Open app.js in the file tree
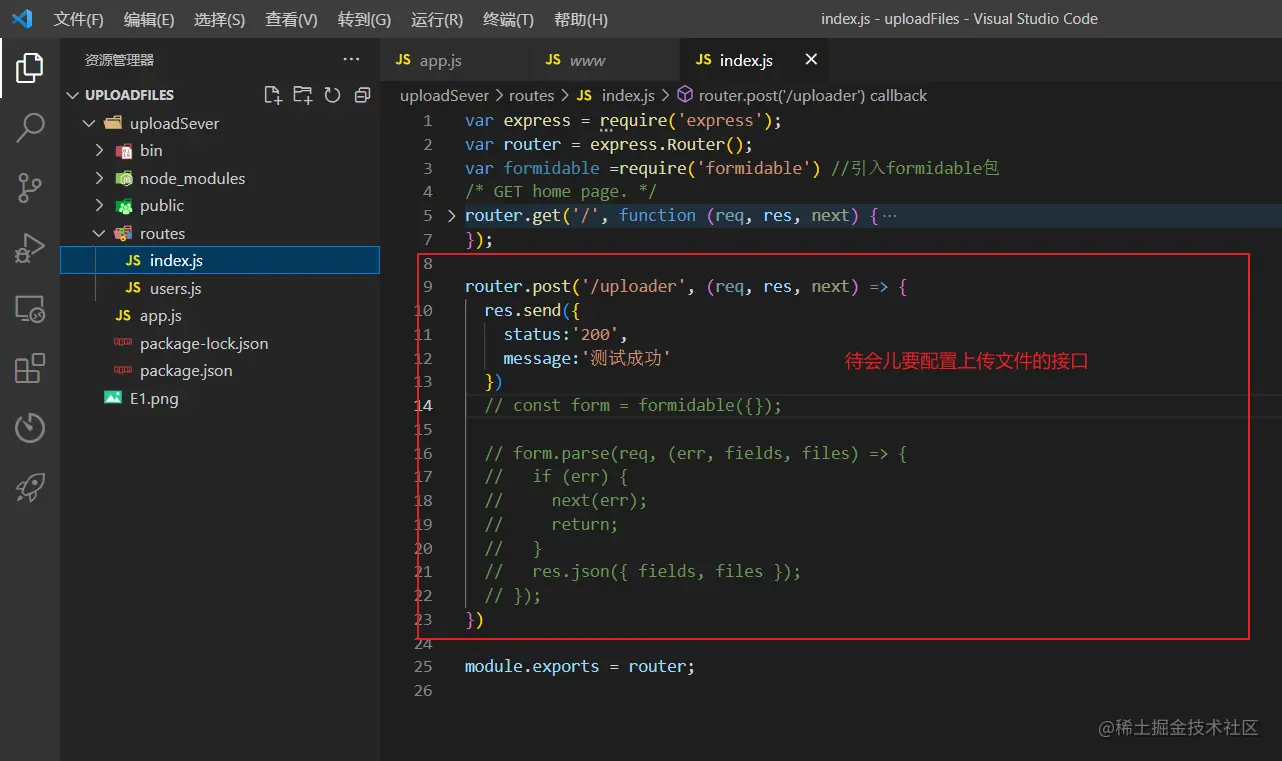Viewport: 1282px width, 761px height. 220,315
